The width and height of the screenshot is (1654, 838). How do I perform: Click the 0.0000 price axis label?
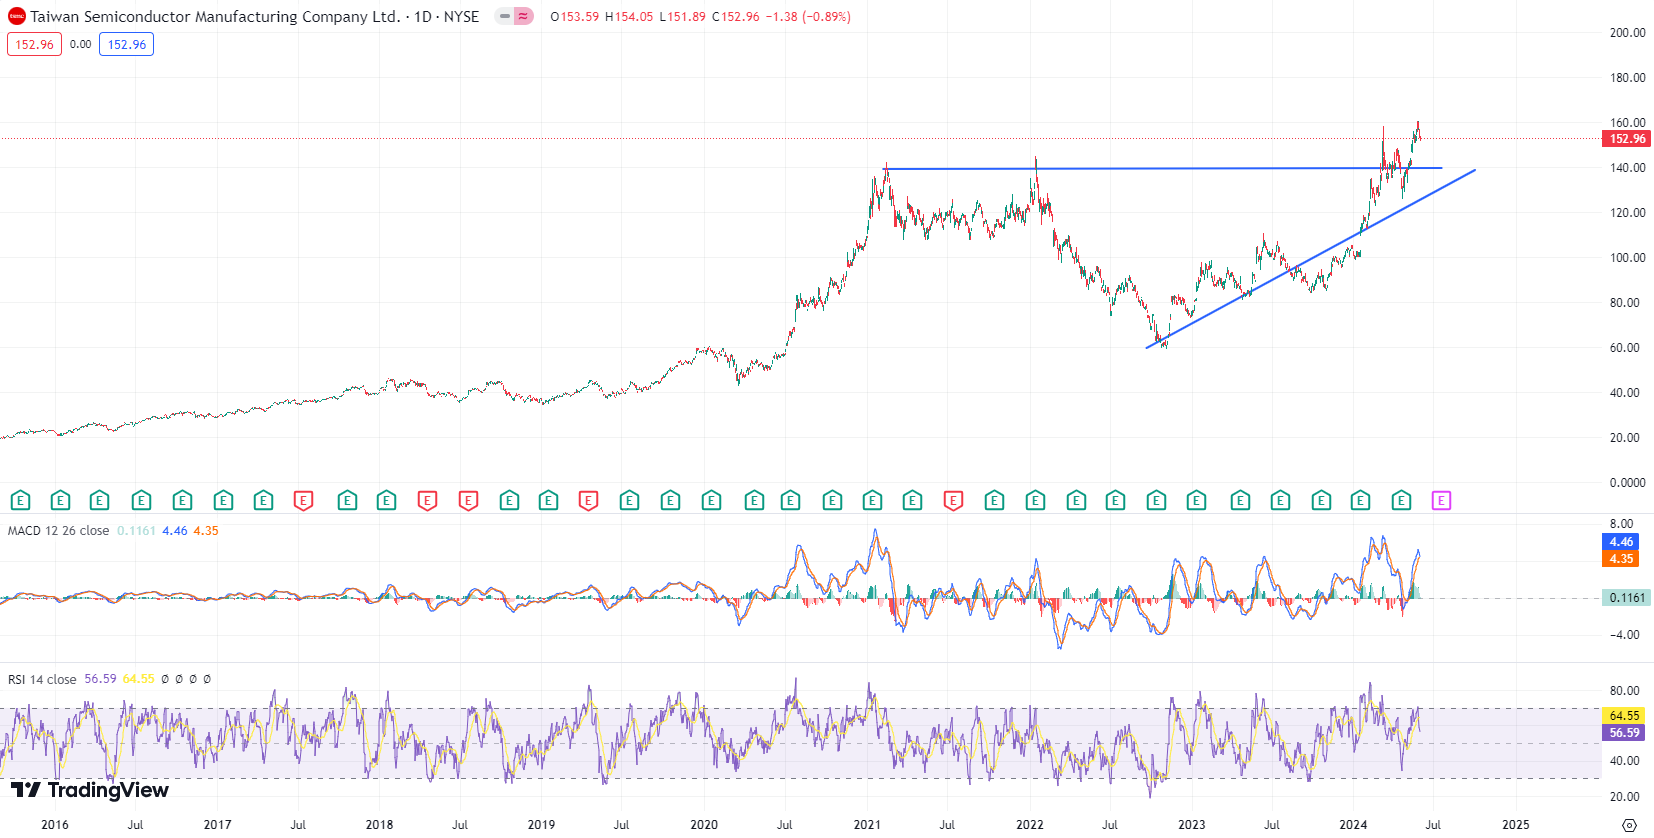tap(1627, 483)
